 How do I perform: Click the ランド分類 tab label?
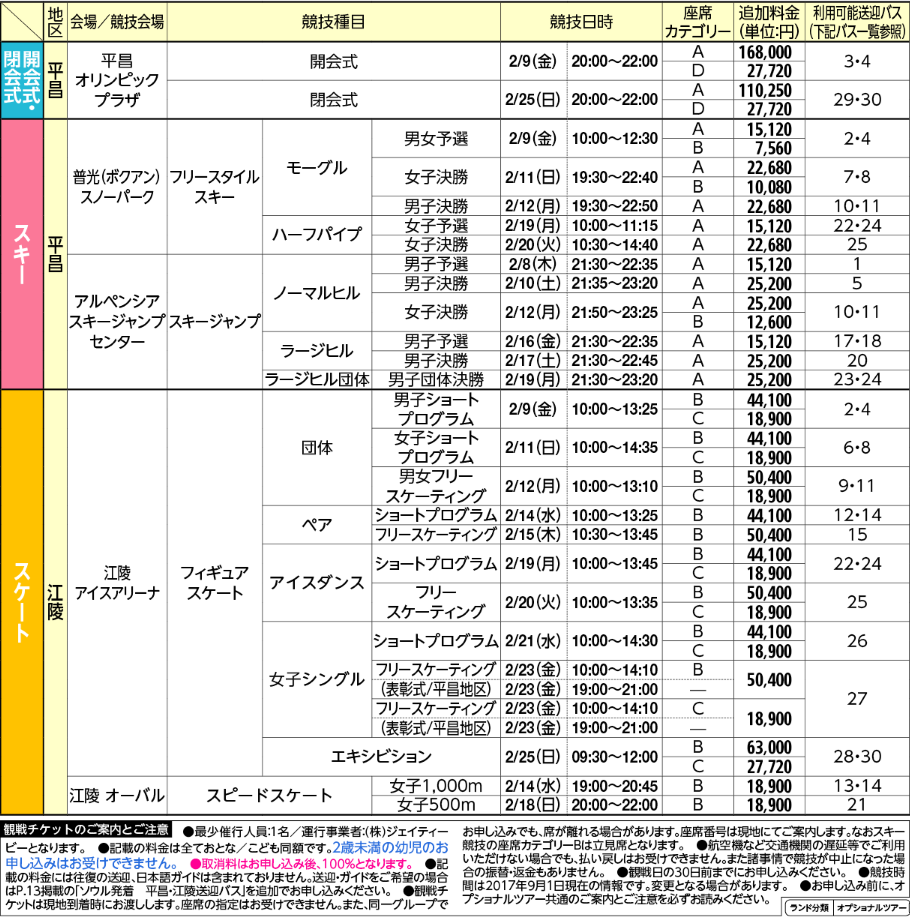pyautogui.click(x=808, y=908)
